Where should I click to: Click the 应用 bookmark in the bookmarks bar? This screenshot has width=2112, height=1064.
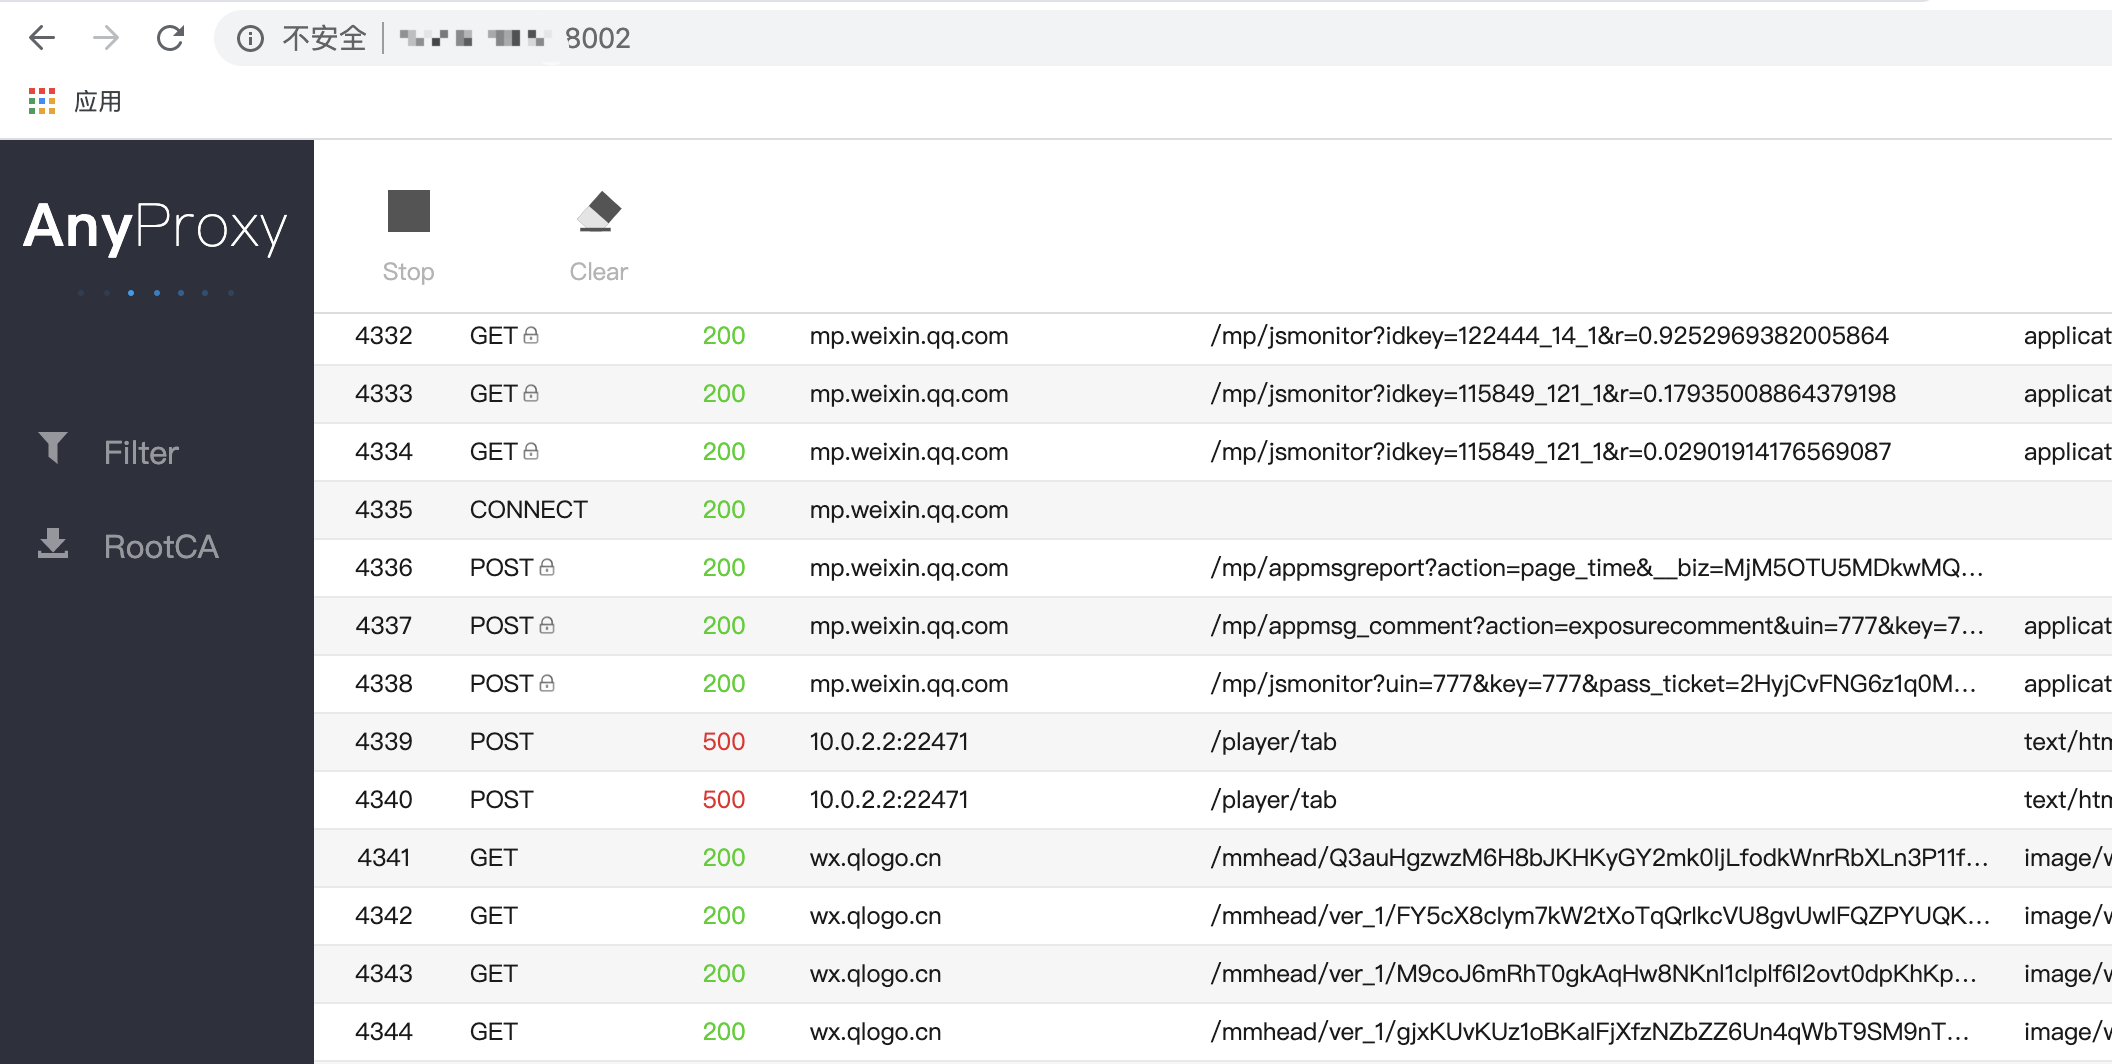(97, 100)
